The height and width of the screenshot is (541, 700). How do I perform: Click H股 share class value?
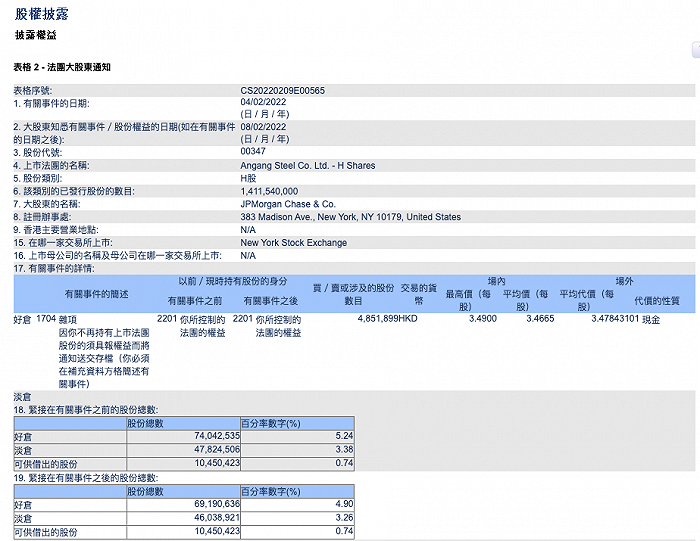(x=248, y=179)
